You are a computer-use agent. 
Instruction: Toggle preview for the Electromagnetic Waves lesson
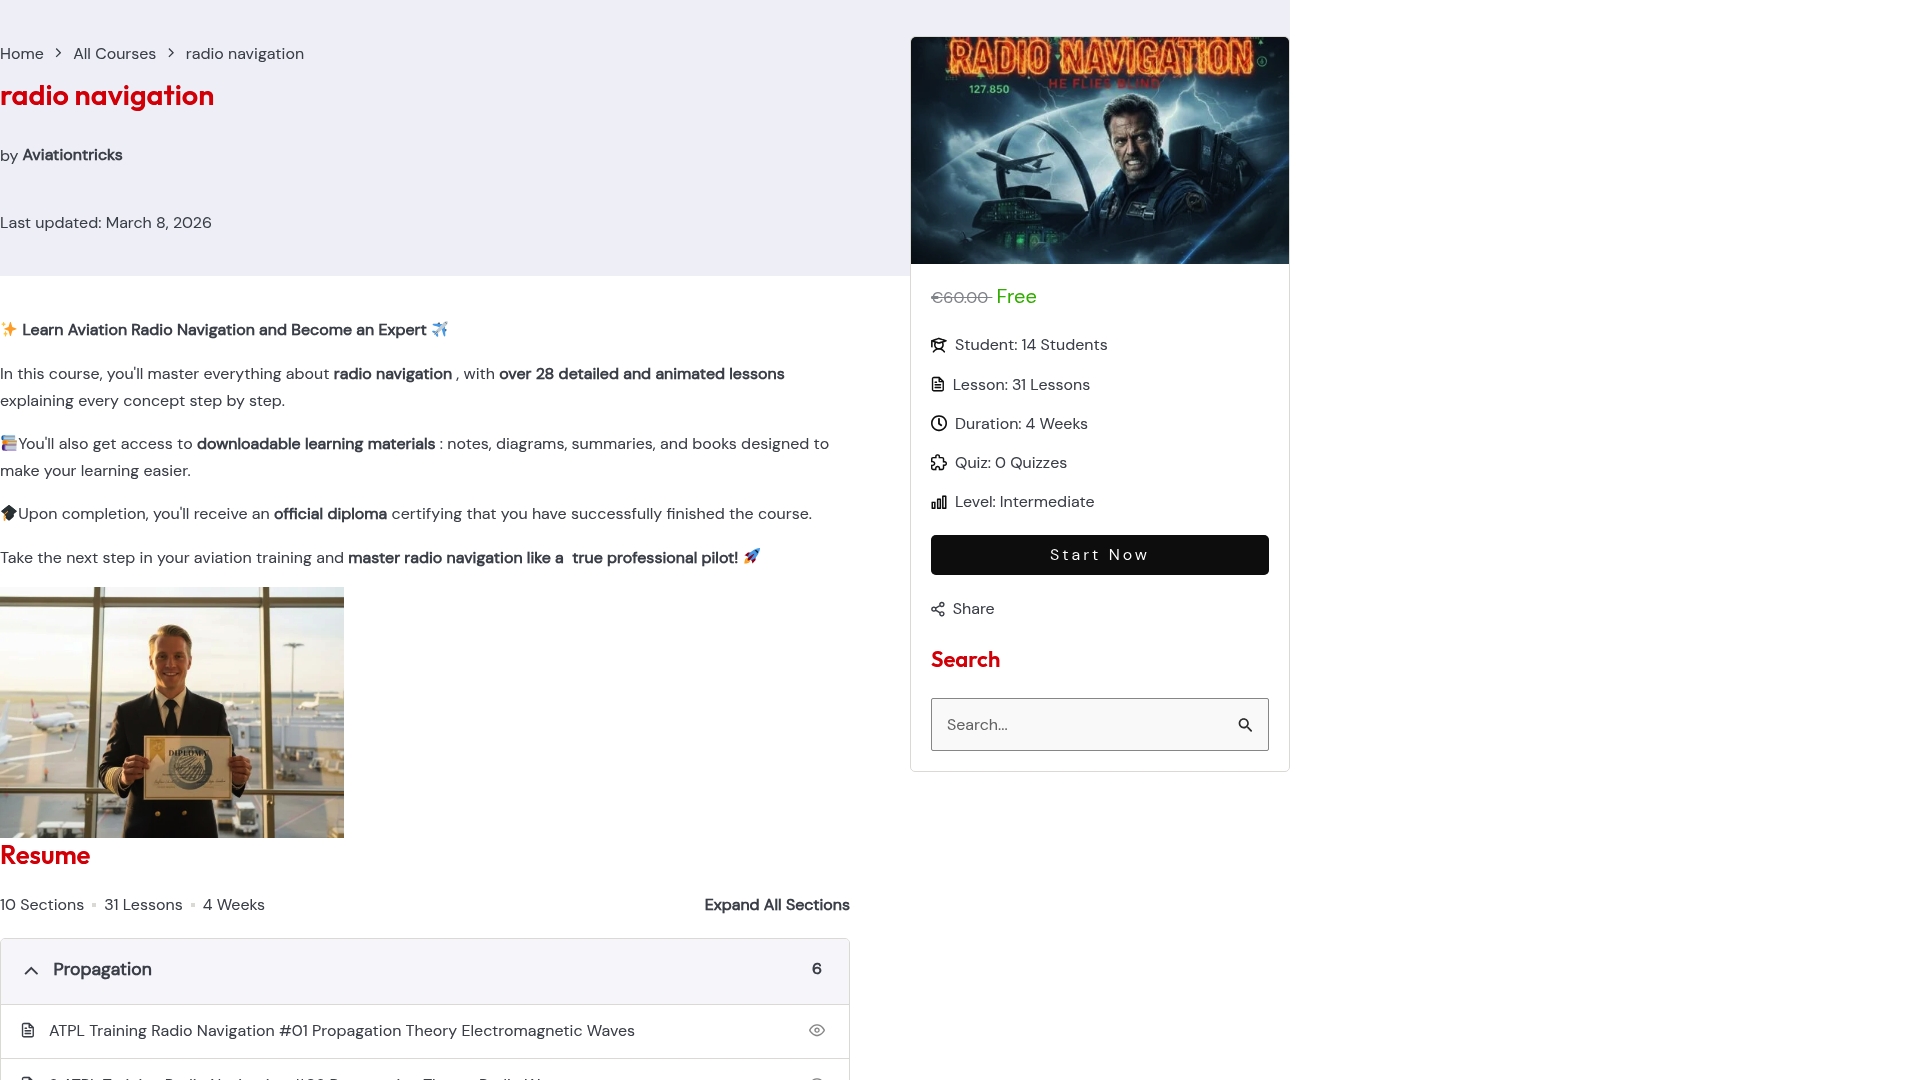tap(817, 1030)
